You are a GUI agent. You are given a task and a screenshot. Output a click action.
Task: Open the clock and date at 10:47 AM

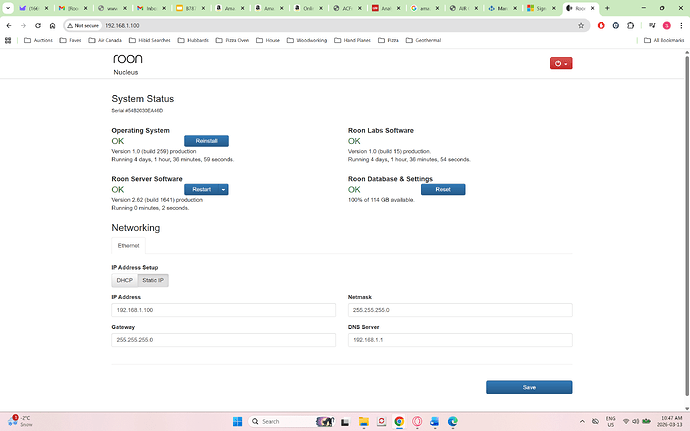pyautogui.click(x=669, y=421)
